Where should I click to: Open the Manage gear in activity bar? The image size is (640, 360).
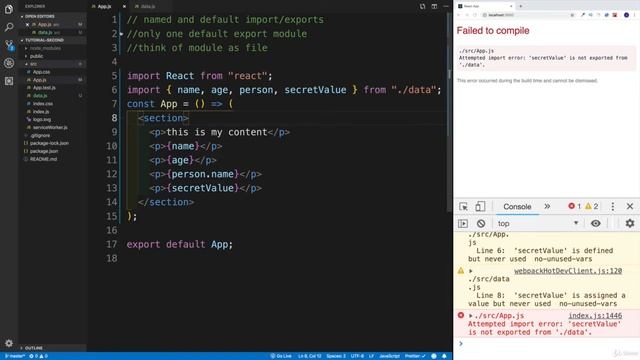coord(9,343)
